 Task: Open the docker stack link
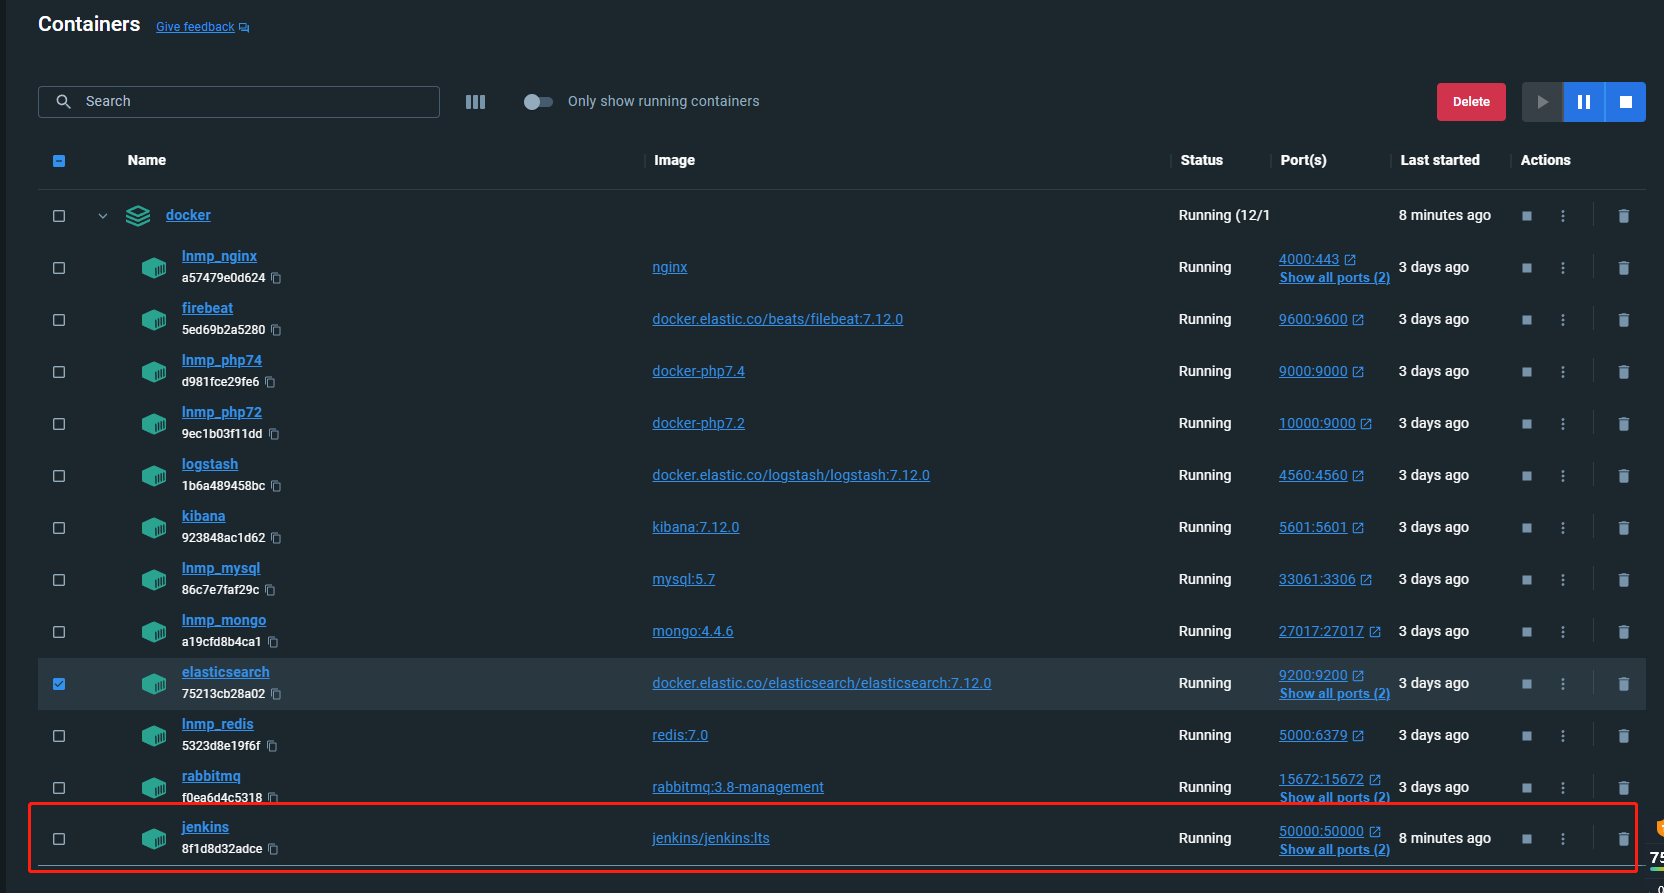(188, 215)
